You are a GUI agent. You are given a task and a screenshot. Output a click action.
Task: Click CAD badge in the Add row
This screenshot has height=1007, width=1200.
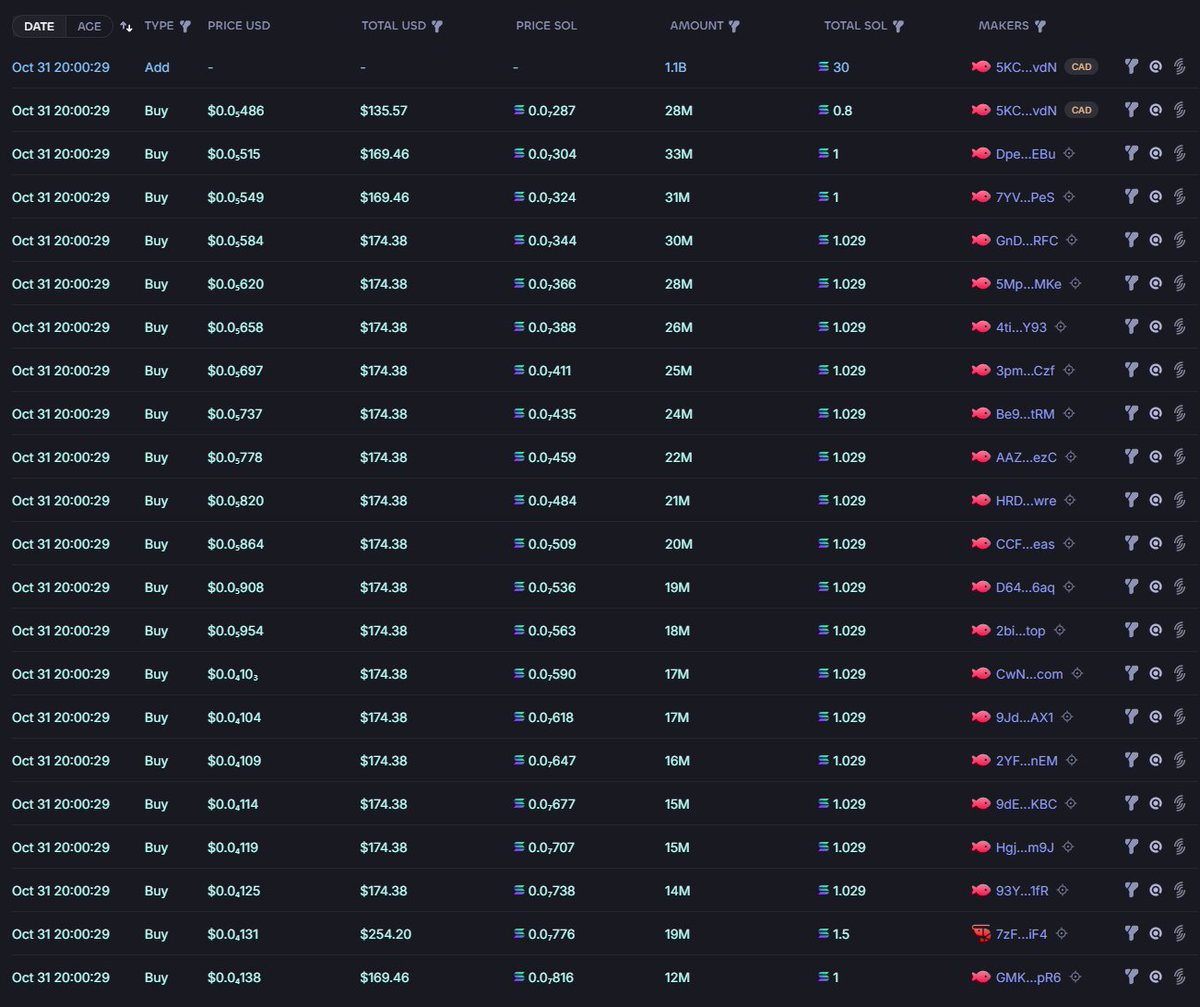click(1081, 67)
